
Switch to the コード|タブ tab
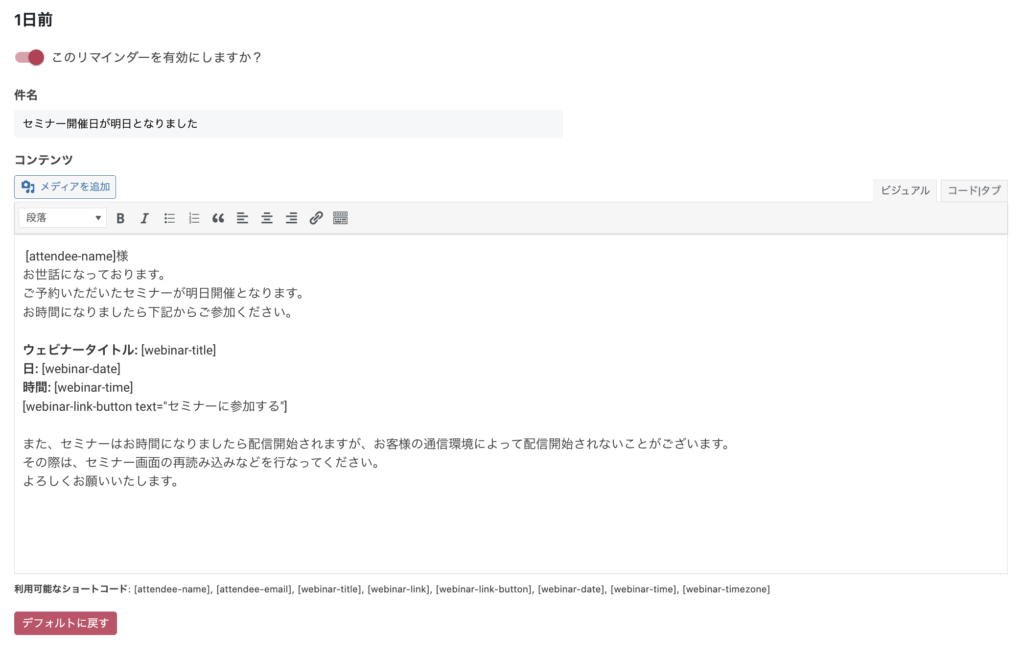click(974, 191)
